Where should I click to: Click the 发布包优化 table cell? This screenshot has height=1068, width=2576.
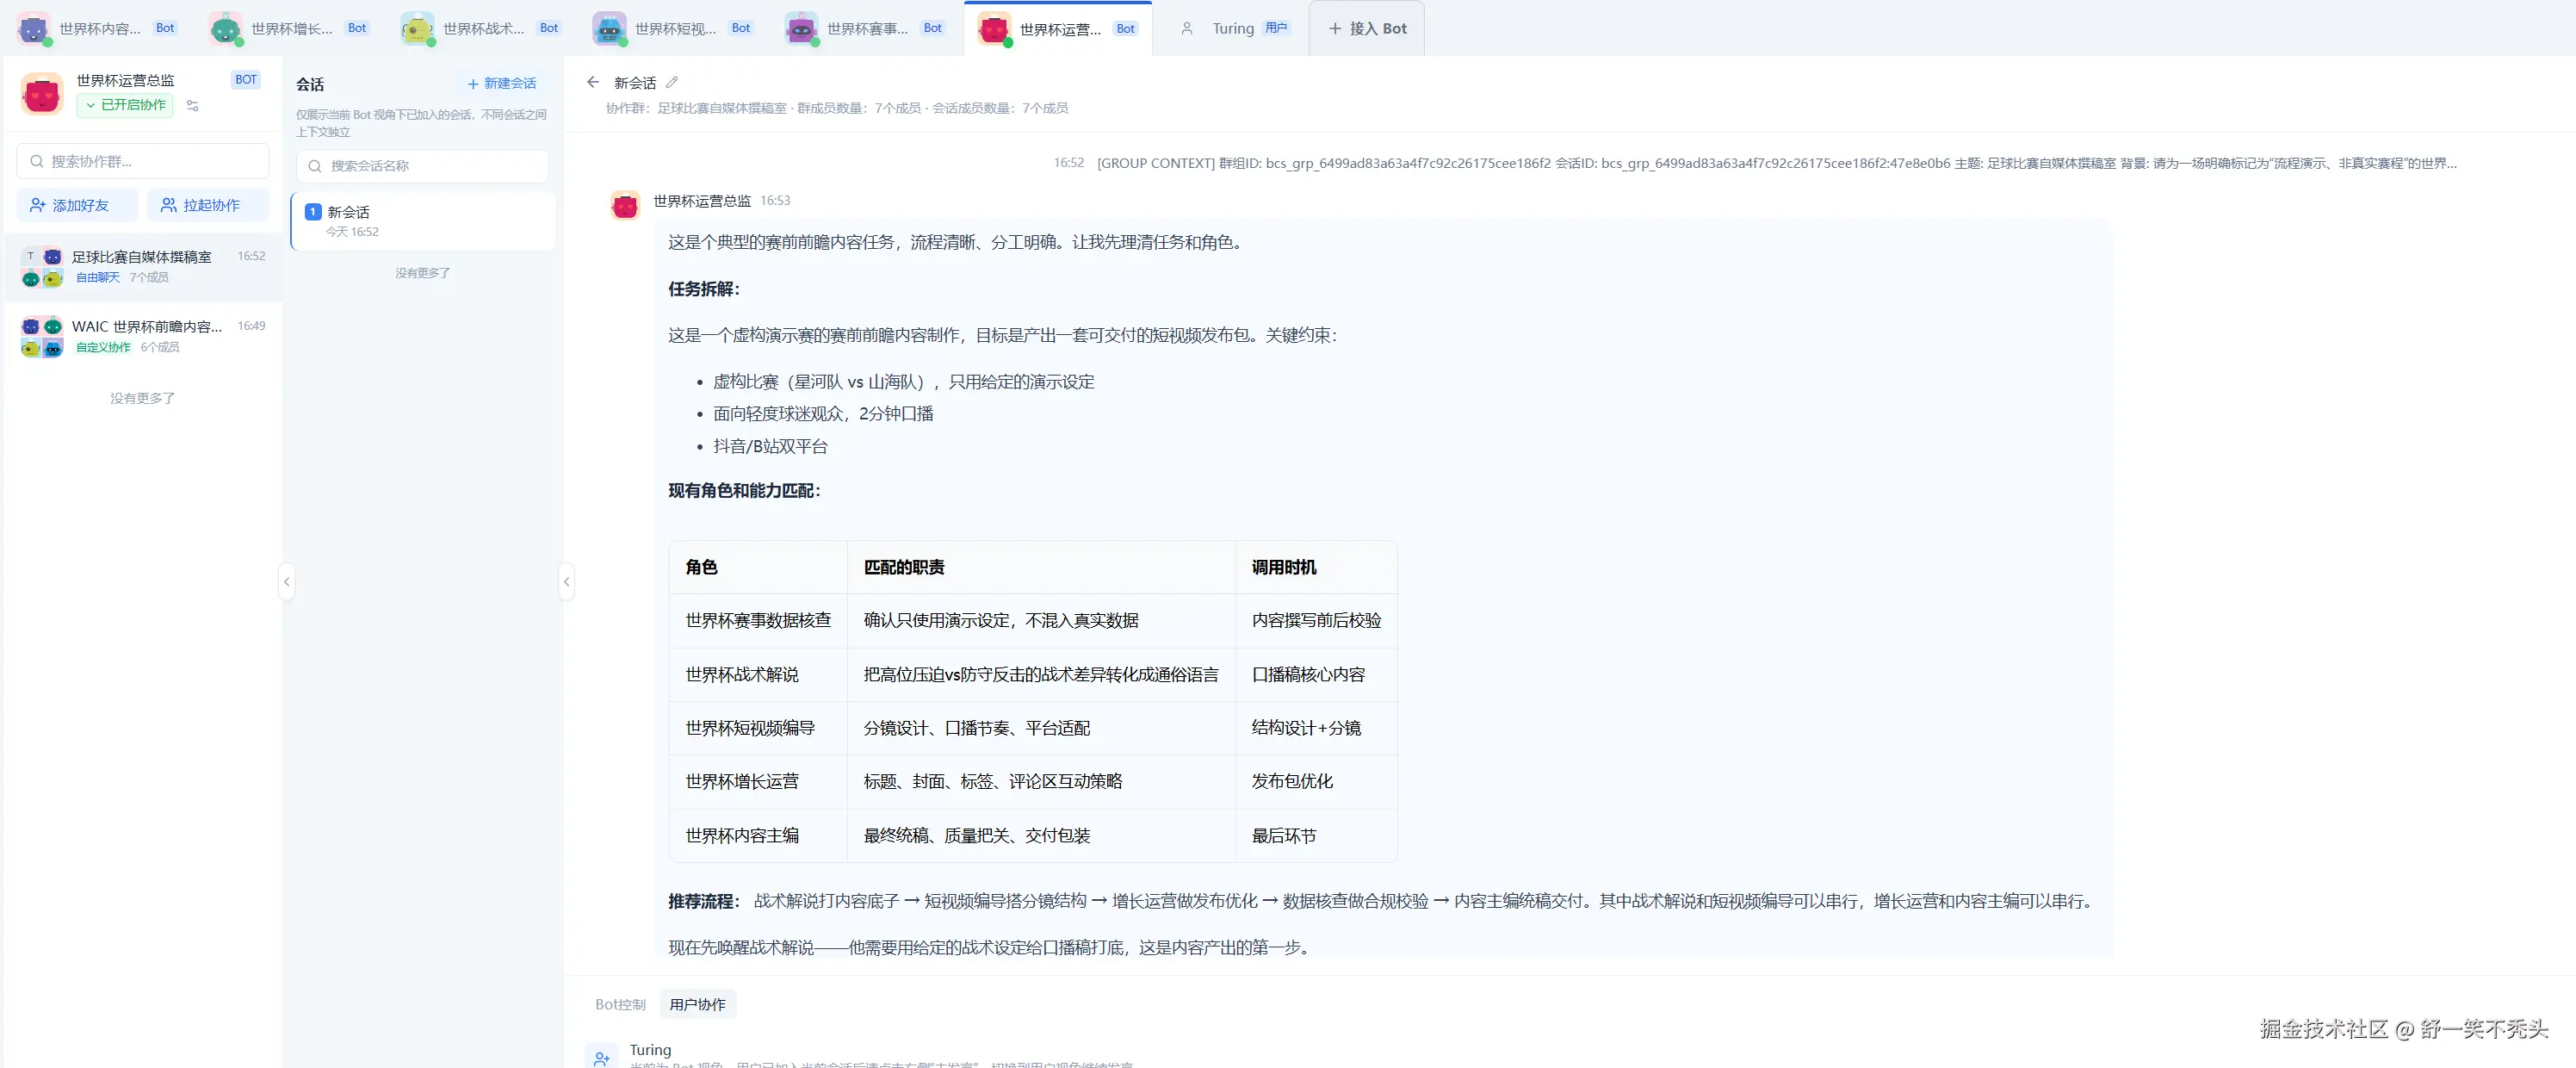coord(1316,781)
